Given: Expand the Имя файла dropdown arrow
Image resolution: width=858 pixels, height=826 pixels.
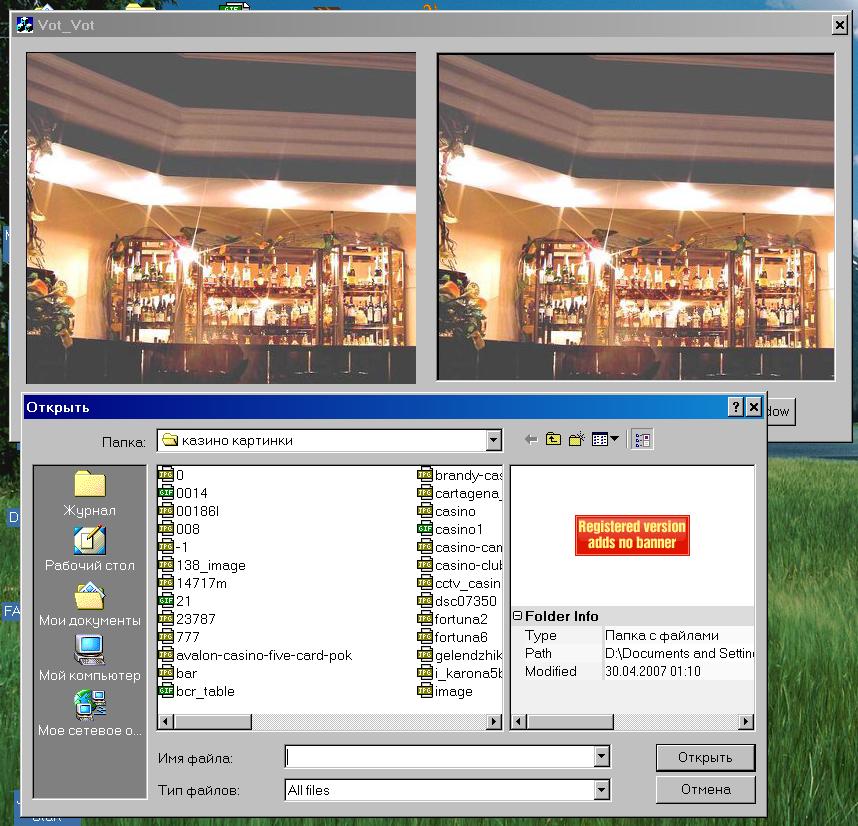Looking at the screenshot, I should pos(601,757).
